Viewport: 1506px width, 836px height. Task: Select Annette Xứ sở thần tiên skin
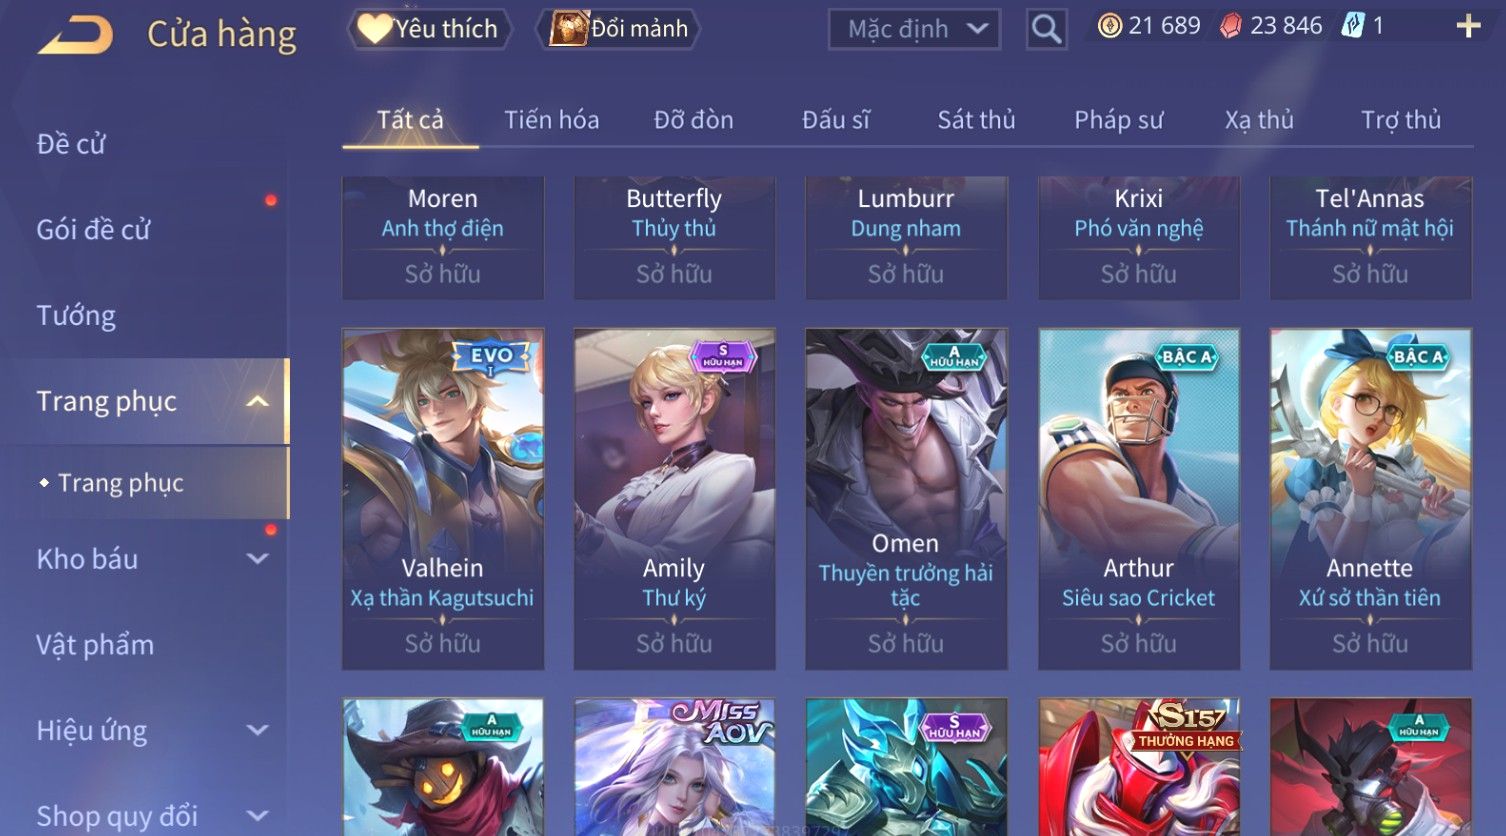click(1370, 499)
